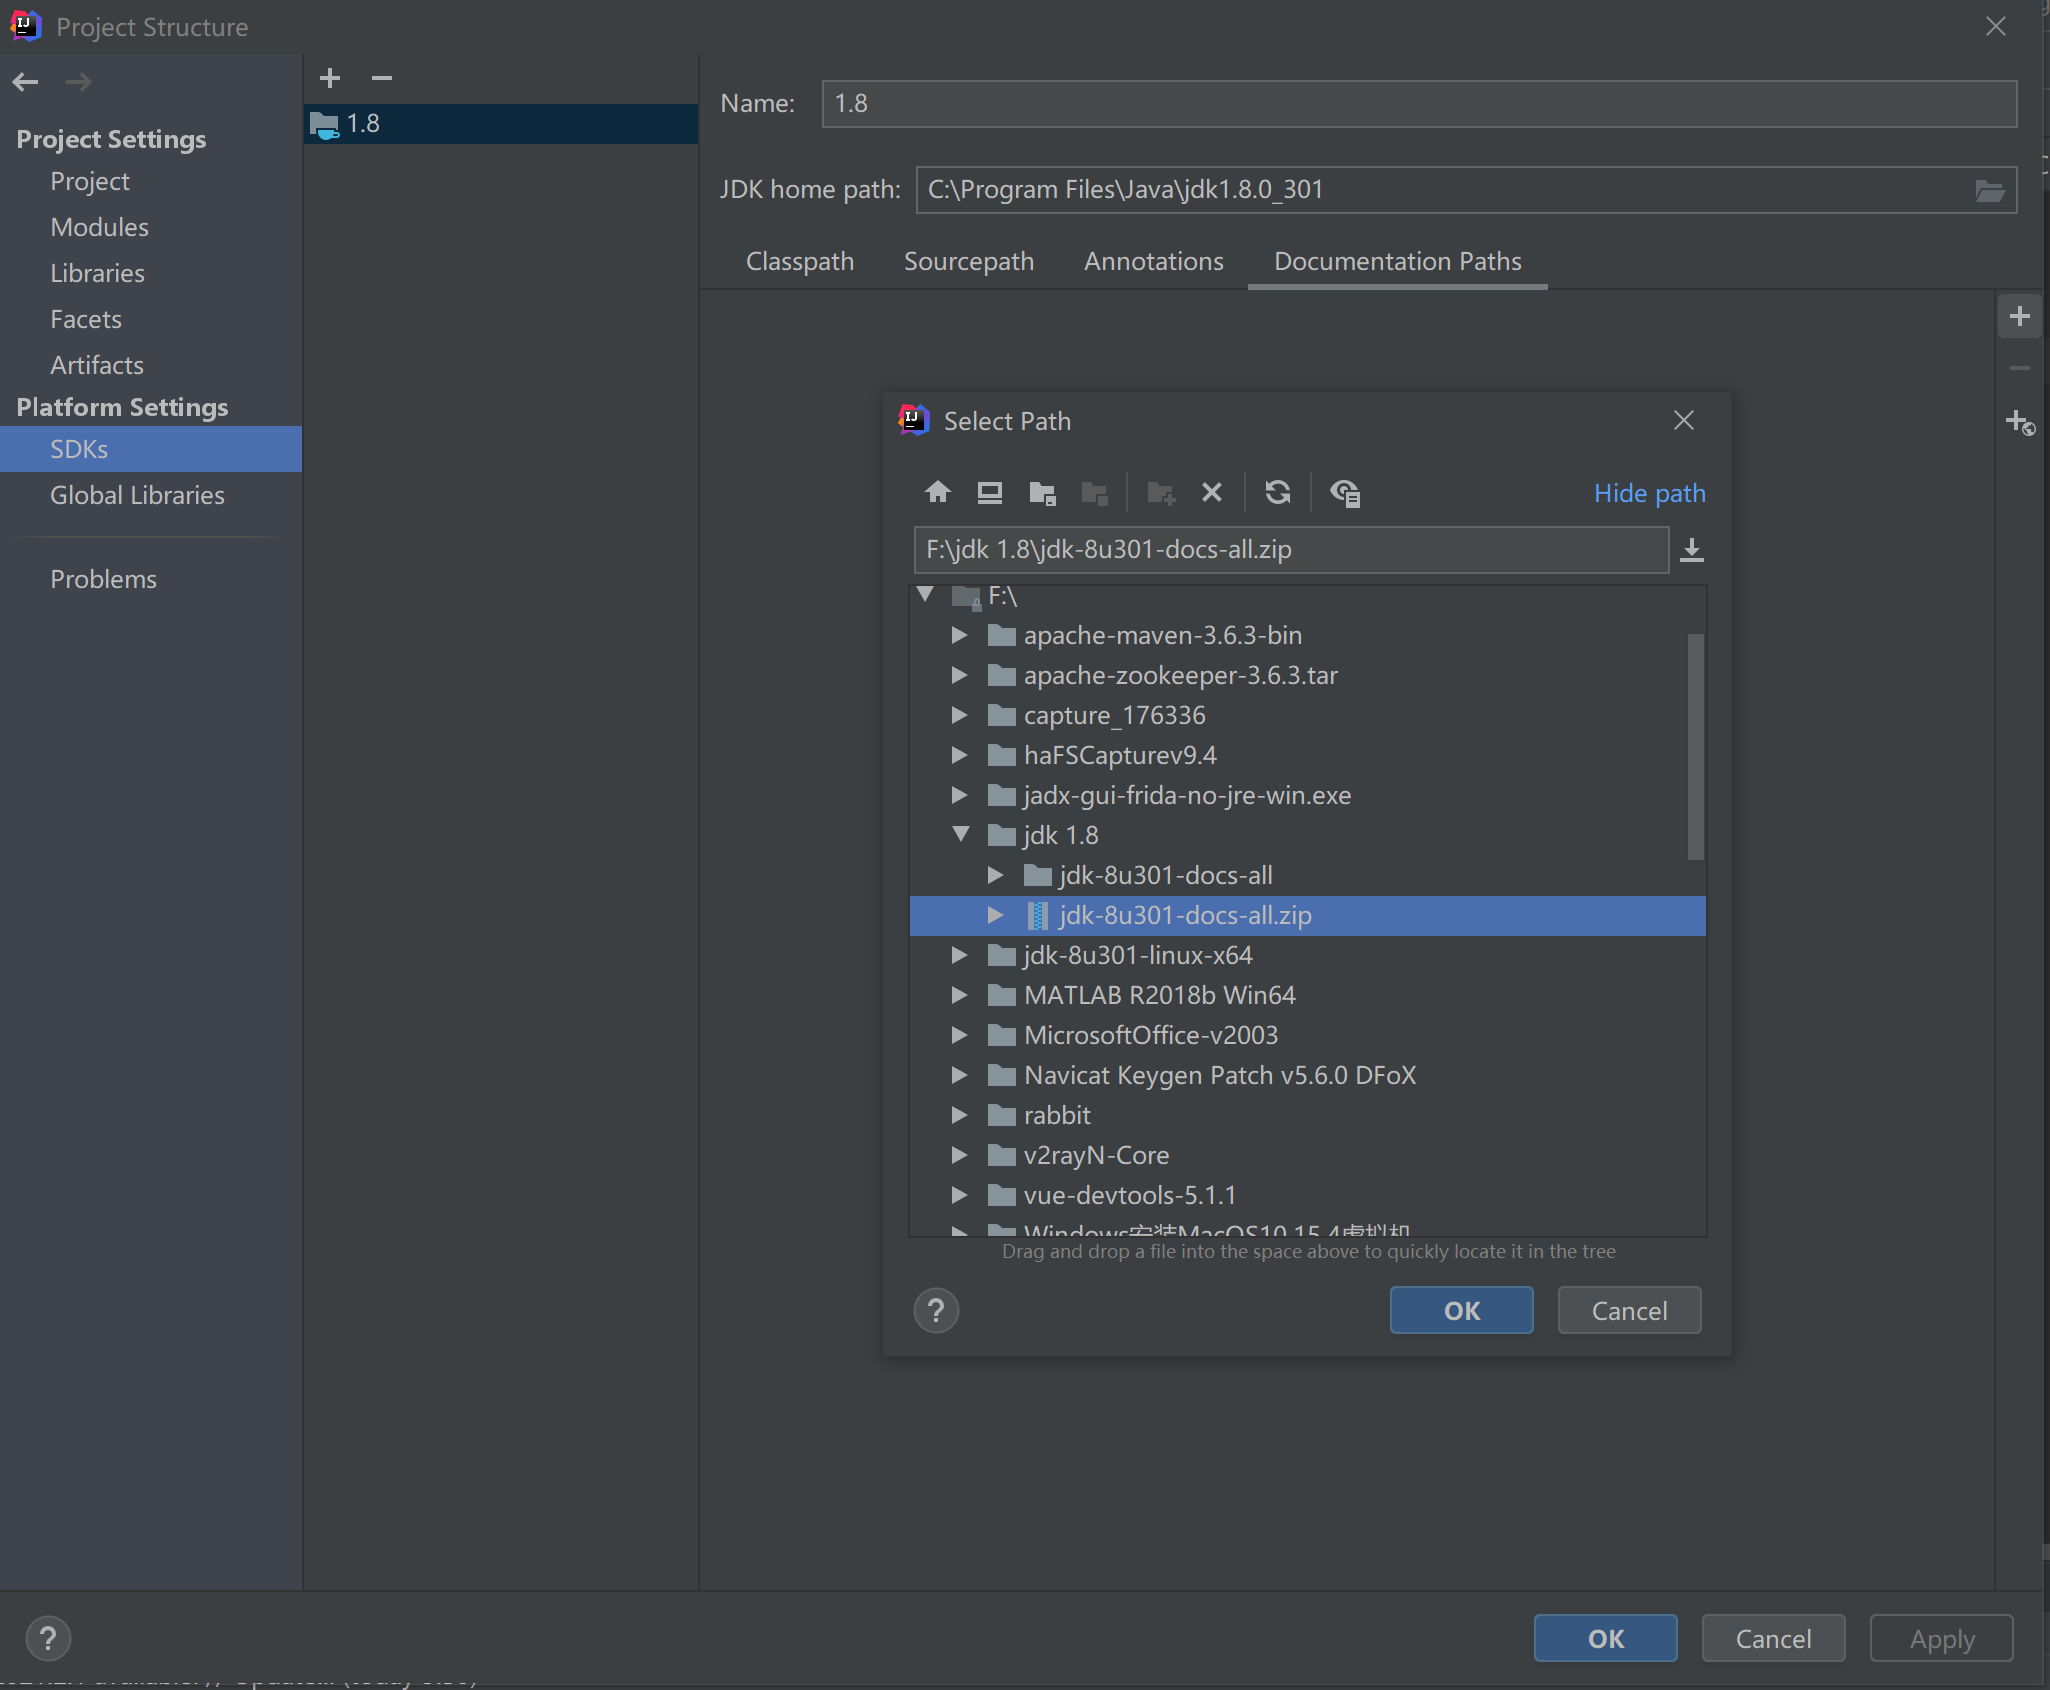Switch to the Sourcepath tab
The height and width of the screenshot is (1690, 2050).
click(971, 260)
